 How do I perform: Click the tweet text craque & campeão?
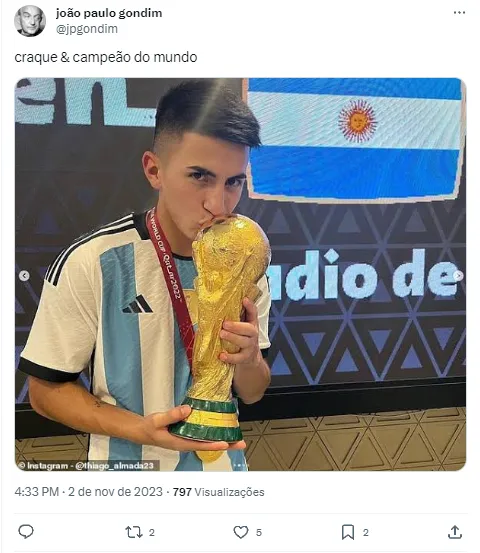click(x=73, y=57)
